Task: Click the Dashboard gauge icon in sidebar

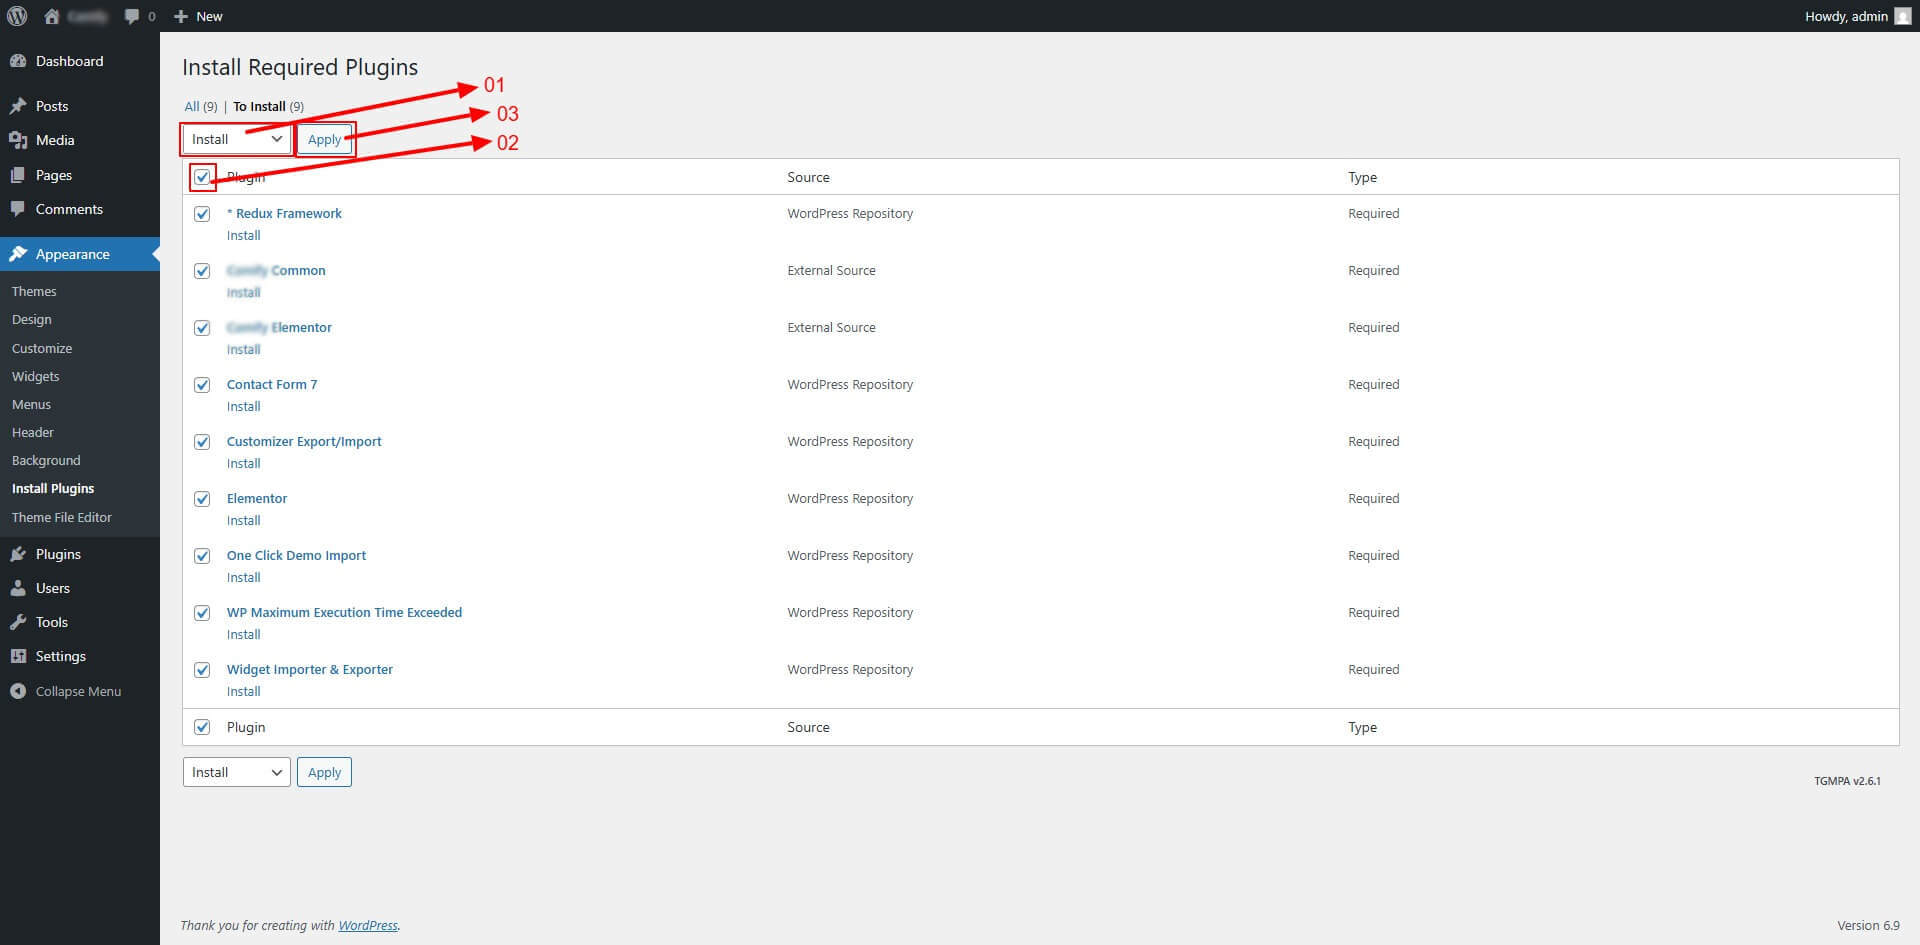Action: [18, 61]
